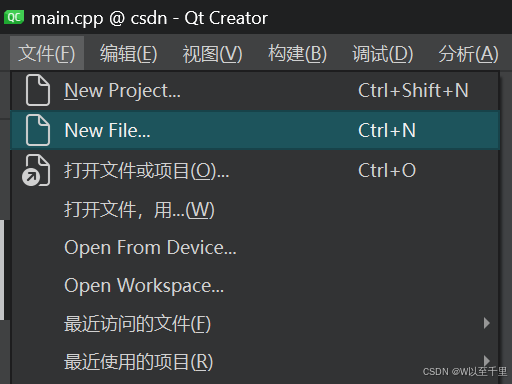
Task: Select the 最近访问的文件(F) entry label
Action: click(x=138, y=324)
